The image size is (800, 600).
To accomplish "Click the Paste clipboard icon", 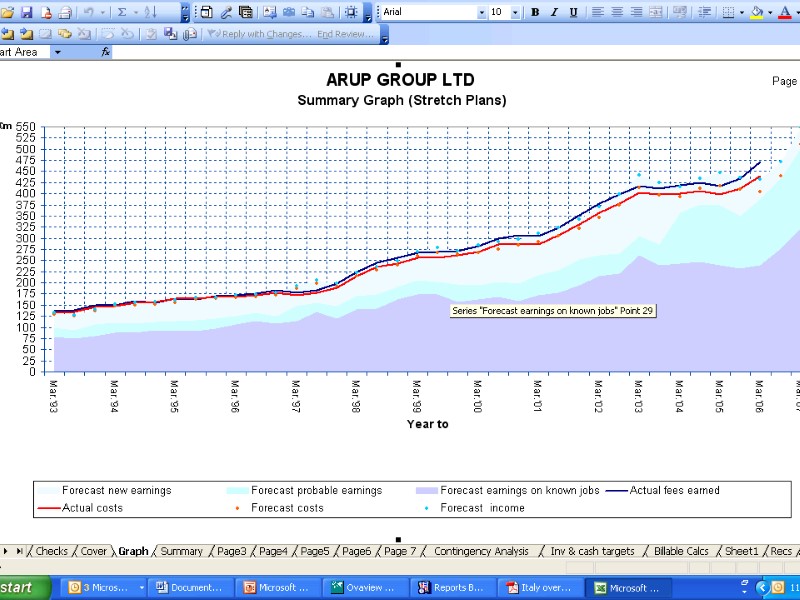I will 327,12.
